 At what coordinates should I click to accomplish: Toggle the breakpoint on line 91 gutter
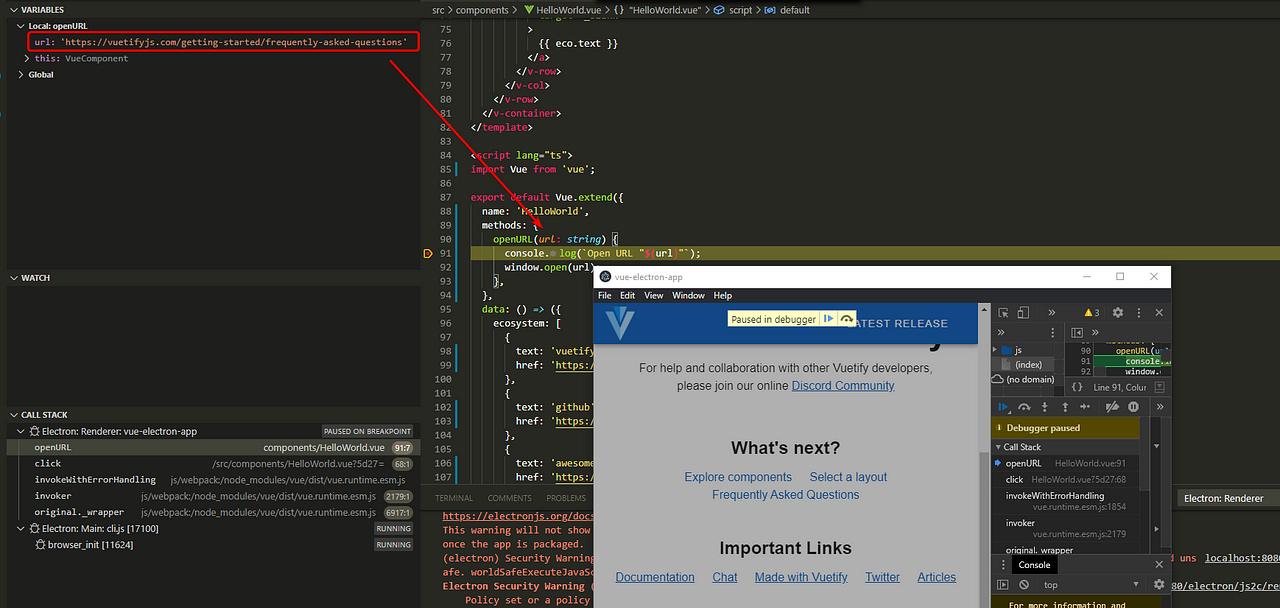point(428,254)
